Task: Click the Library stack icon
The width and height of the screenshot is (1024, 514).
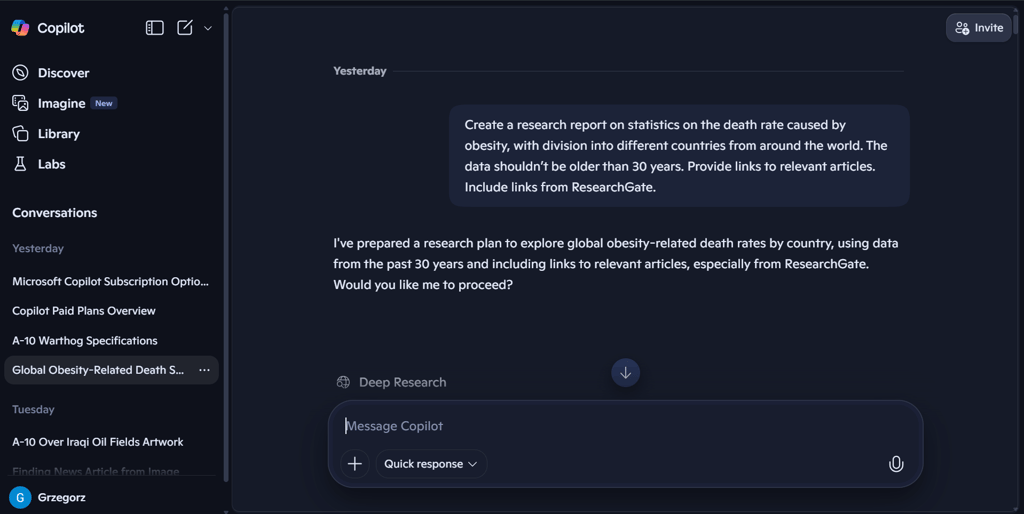Action: pos(20,133)
